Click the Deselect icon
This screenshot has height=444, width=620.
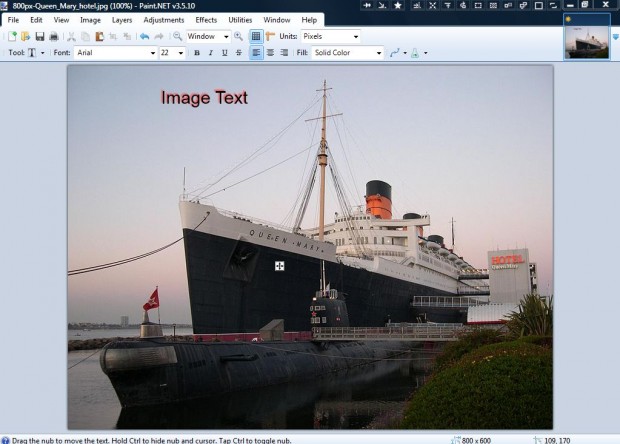[x=127, y=36]
